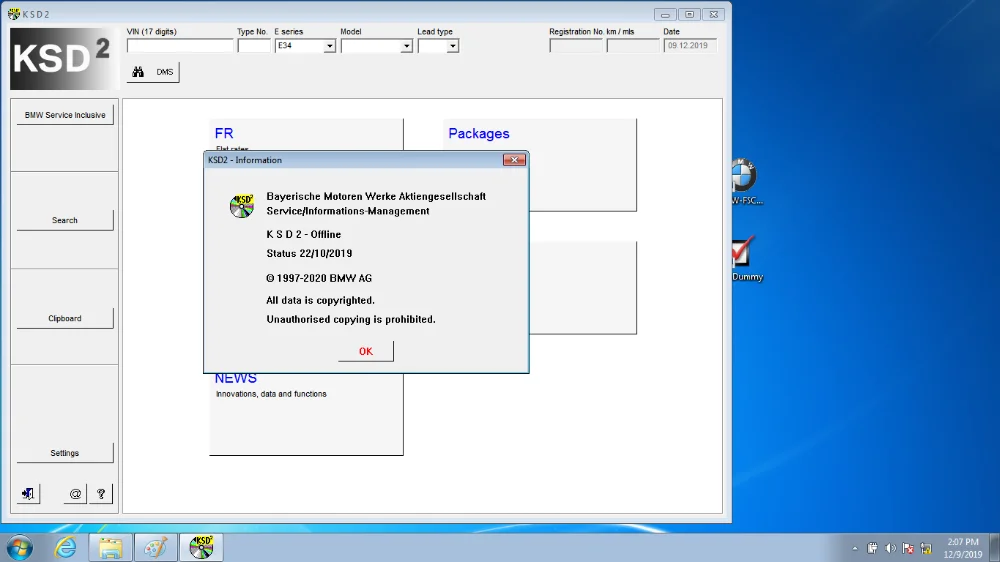Click the Dummy desktop shortcut icon
Image resolution: width=1000 pixels, height=562 pixels.
pos(746,258)
